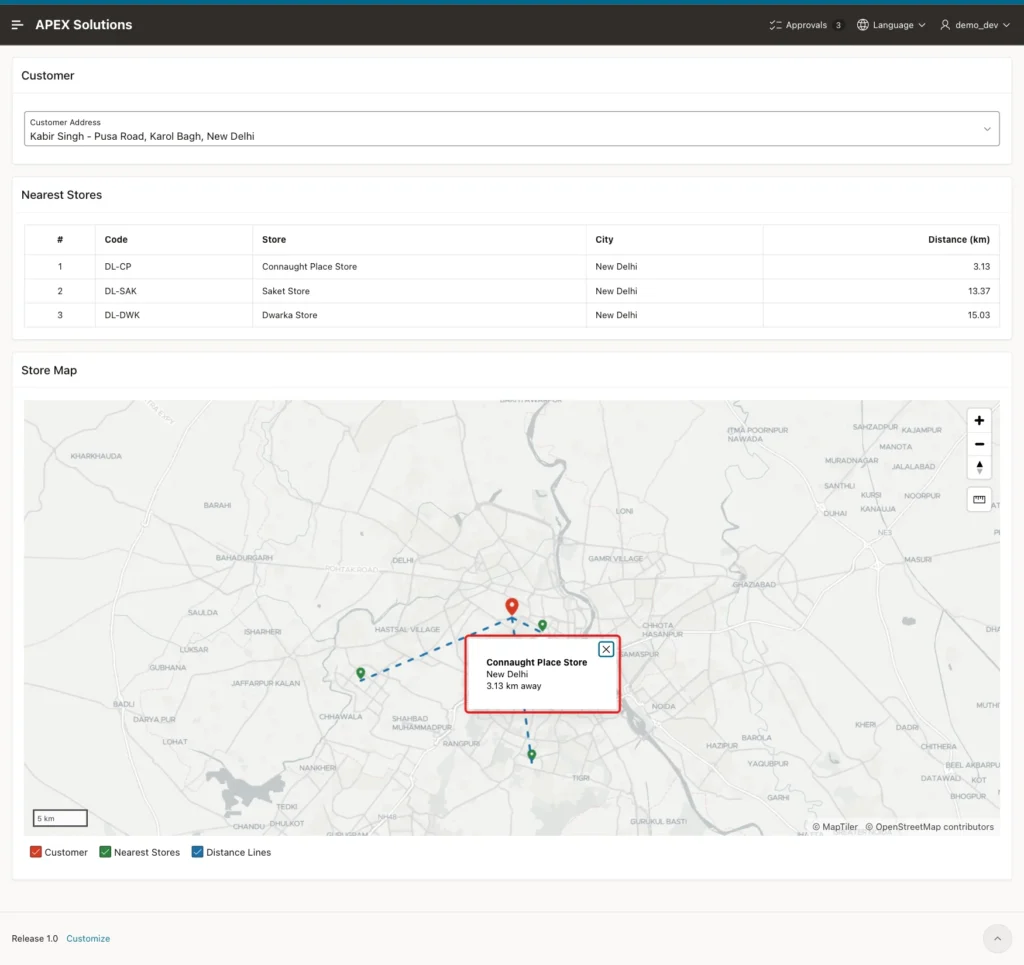
Task: Zoom out on the store map
Action: point(979,444)
